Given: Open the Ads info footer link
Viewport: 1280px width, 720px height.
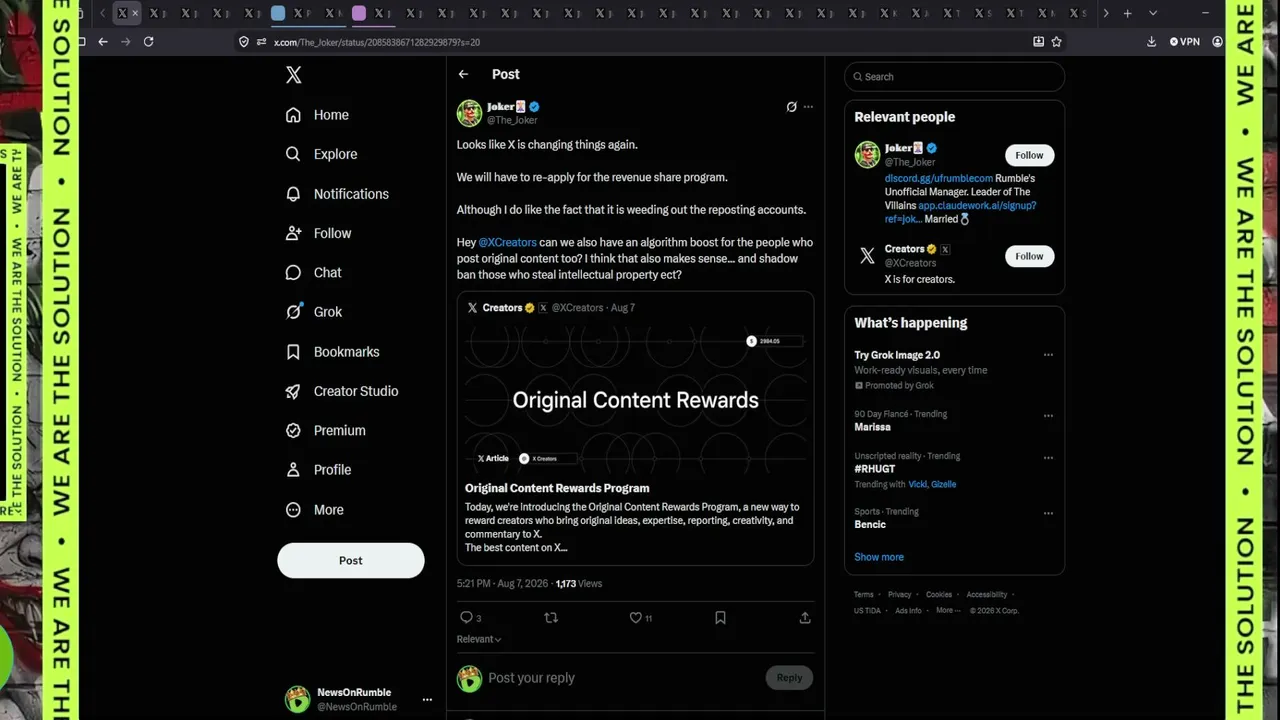Looking at the screenshot, I should tap(908, 611).
